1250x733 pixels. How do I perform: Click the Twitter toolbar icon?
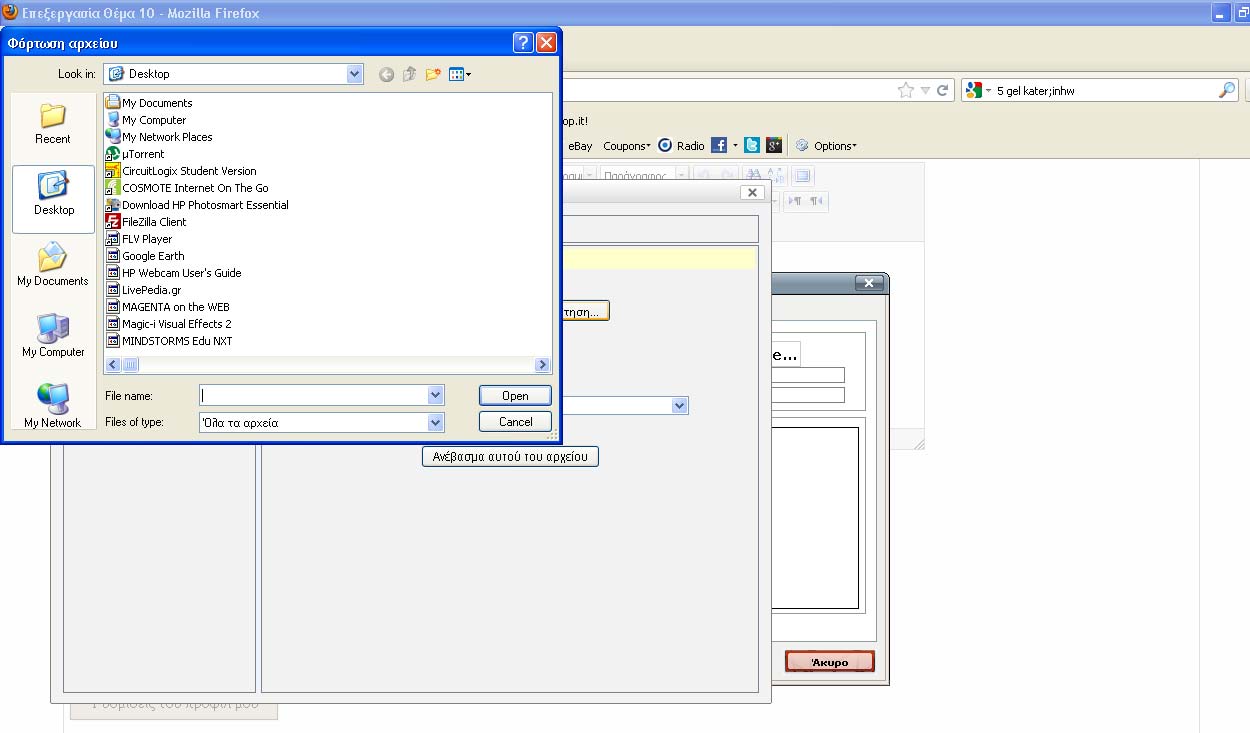click(752, 146)
